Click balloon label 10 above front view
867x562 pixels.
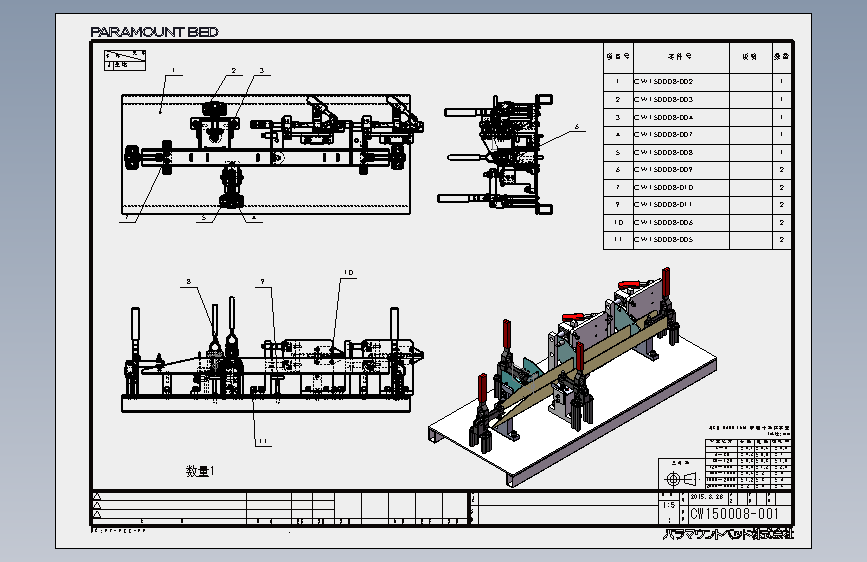(x=348, y=273)
